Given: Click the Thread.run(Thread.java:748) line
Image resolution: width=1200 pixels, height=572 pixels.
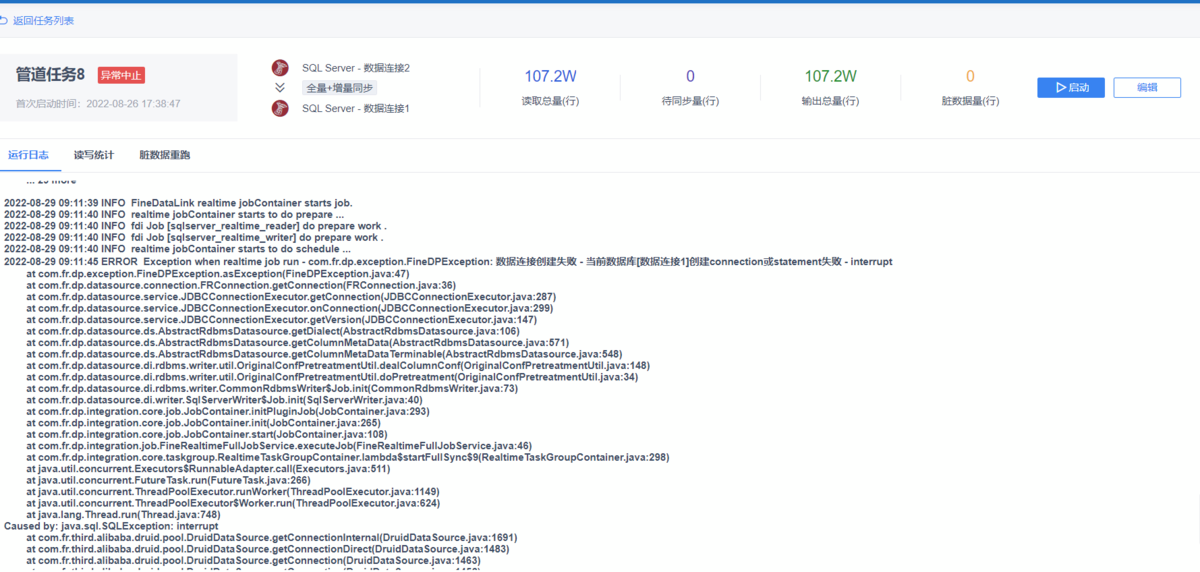Looking at the screenshot, I should pos(123,515).
